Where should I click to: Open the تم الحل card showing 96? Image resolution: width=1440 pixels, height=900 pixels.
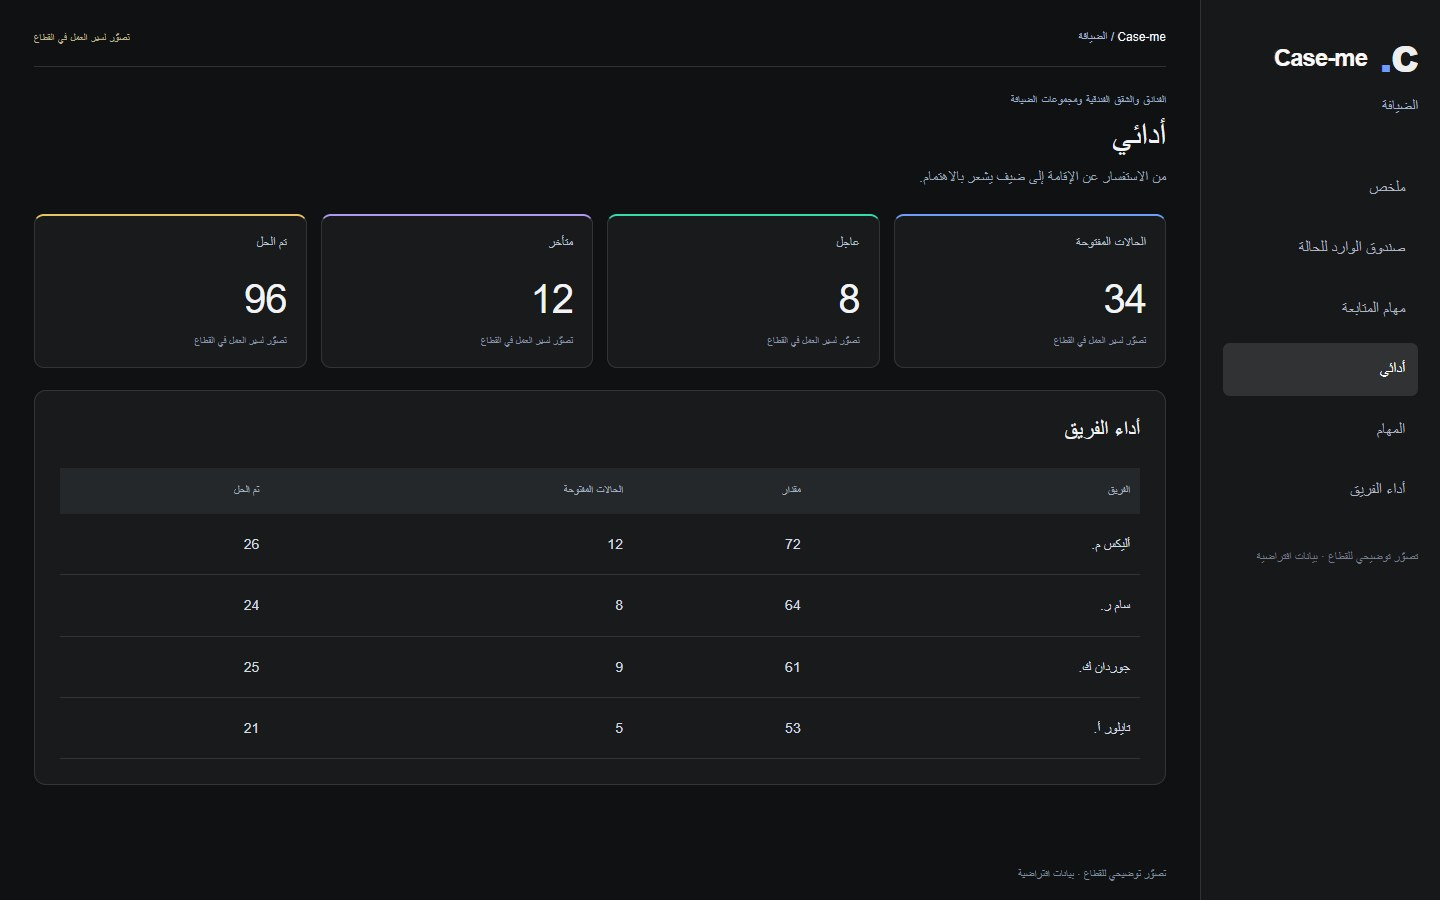pos(170,291)
